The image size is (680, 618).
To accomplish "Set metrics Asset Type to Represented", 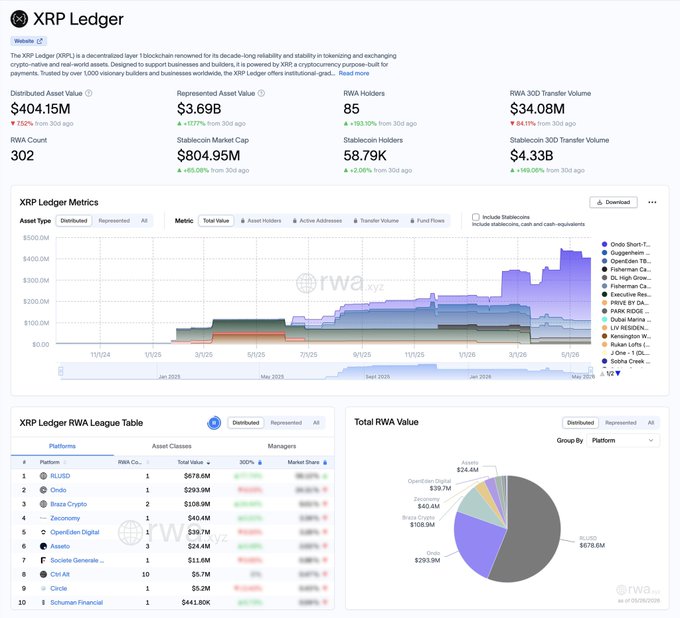I will [x=114, y=221].
